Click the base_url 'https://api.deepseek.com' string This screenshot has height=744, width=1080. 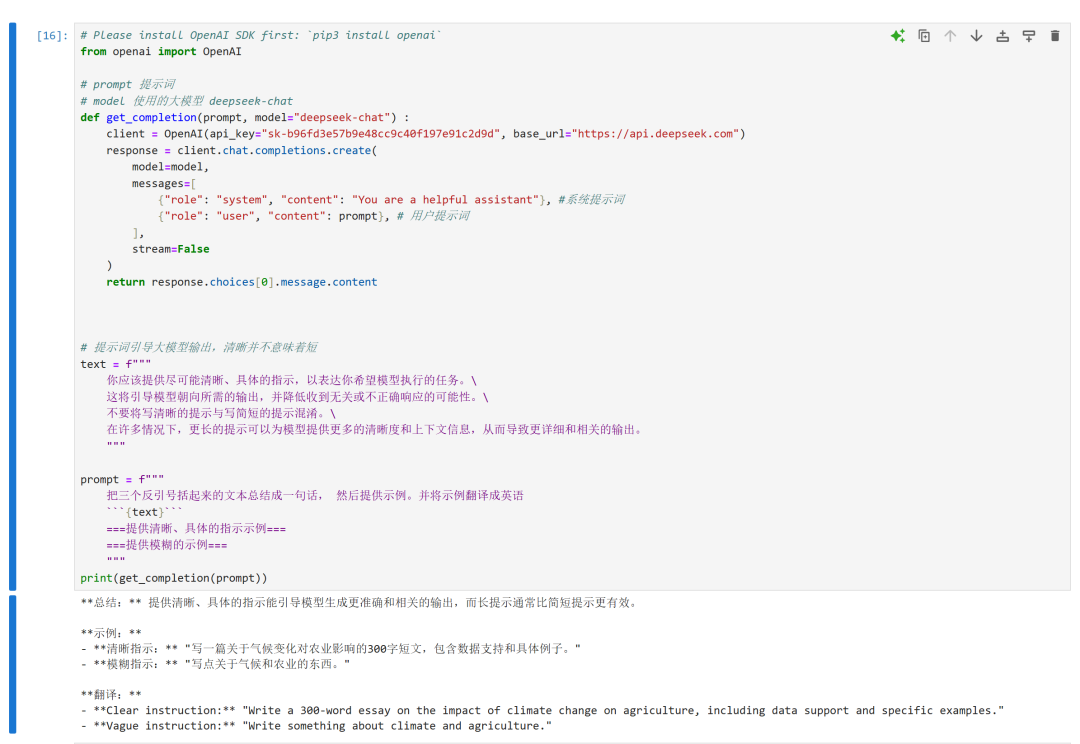coord(655,134)
